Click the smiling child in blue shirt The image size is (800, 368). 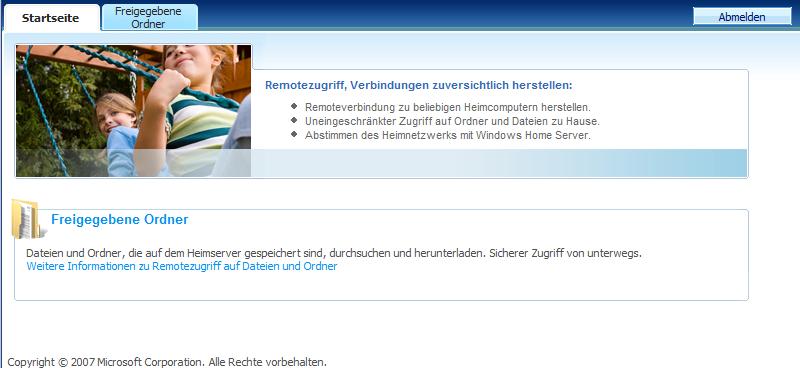[x=117, y=133]
